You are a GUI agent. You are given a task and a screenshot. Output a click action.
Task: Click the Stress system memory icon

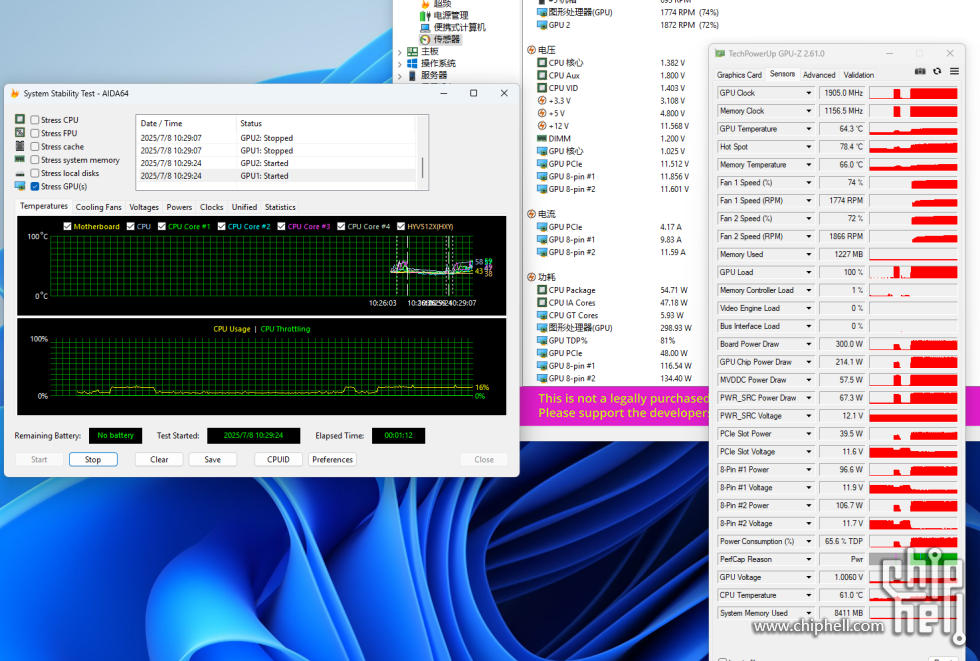(x=20, y=159)
